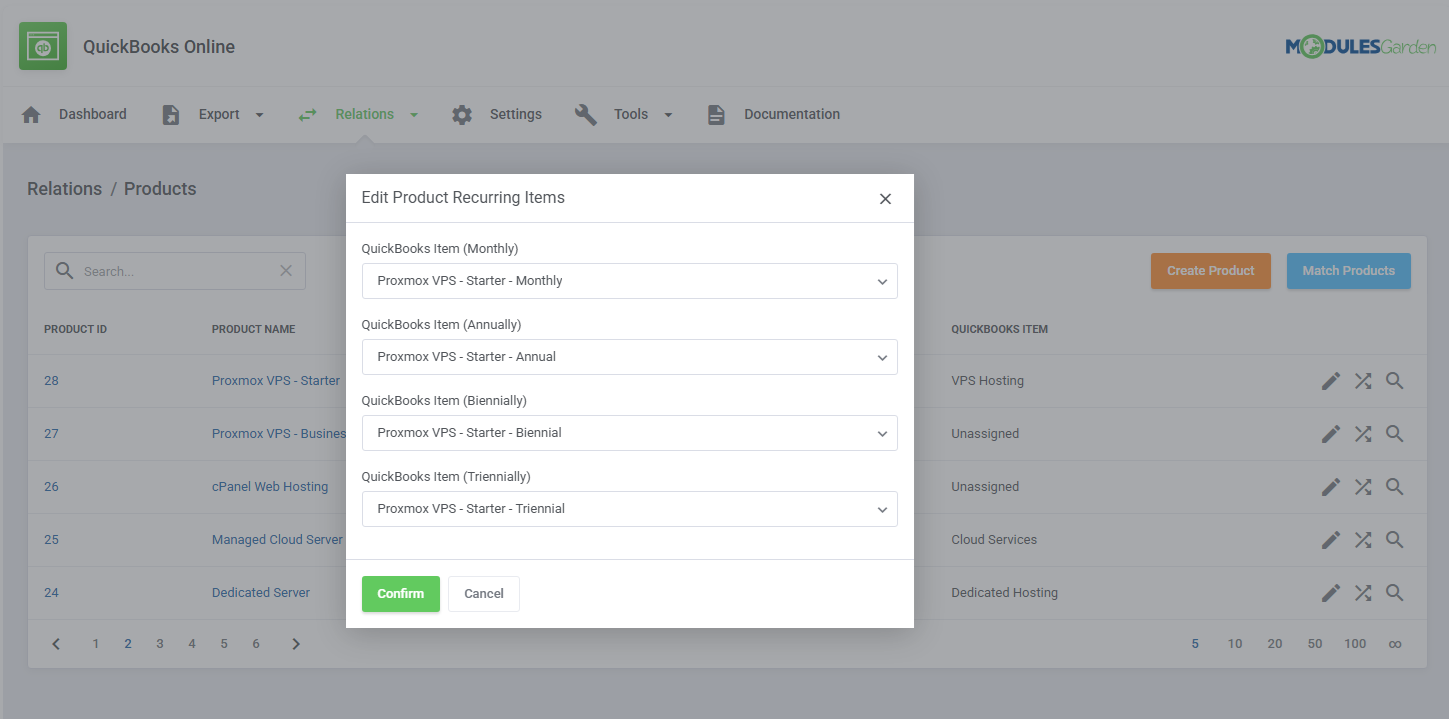Open the Documentation menu item

[x=792, y=114]
